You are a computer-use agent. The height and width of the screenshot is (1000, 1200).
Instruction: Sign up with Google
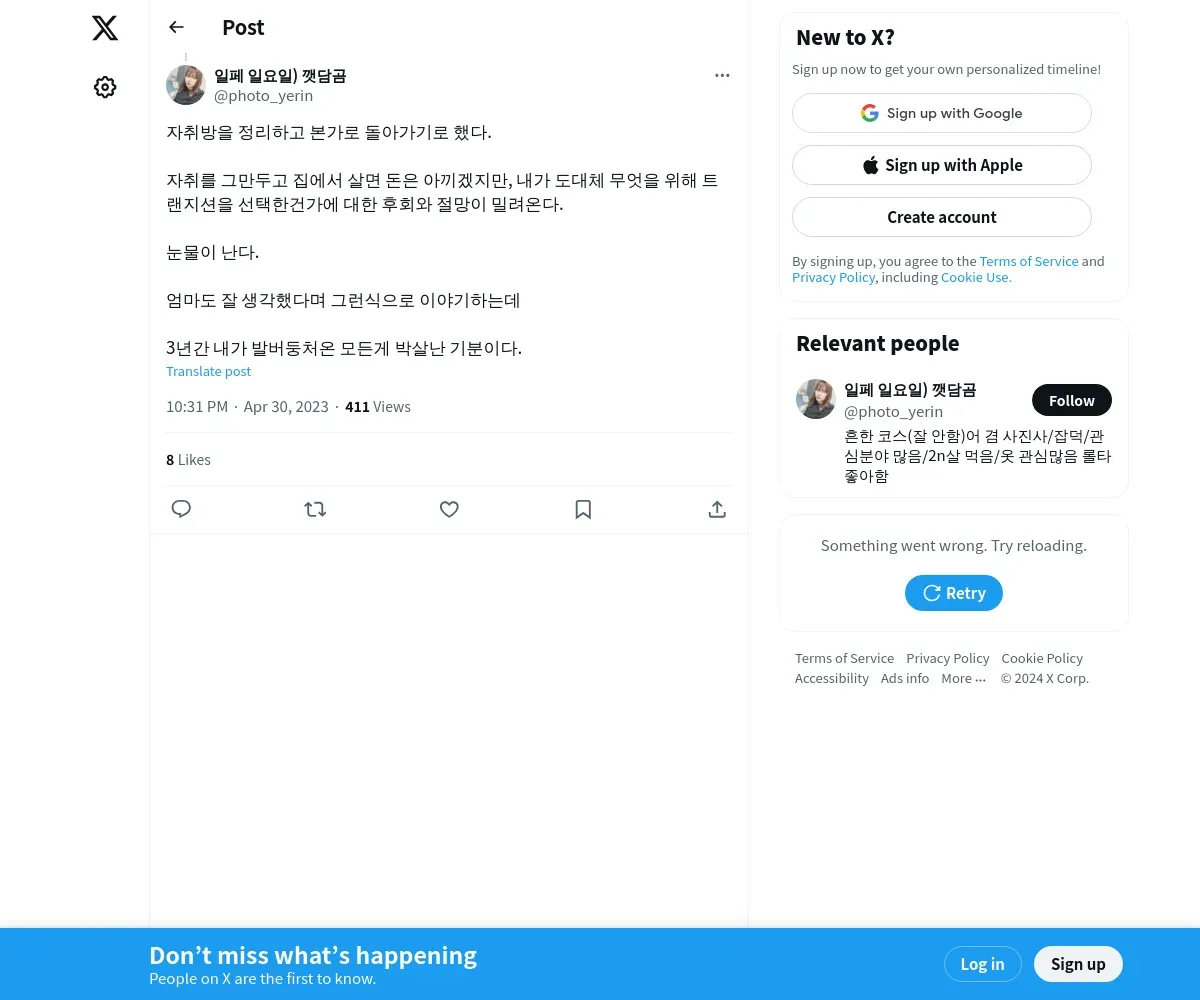[942, 113]
